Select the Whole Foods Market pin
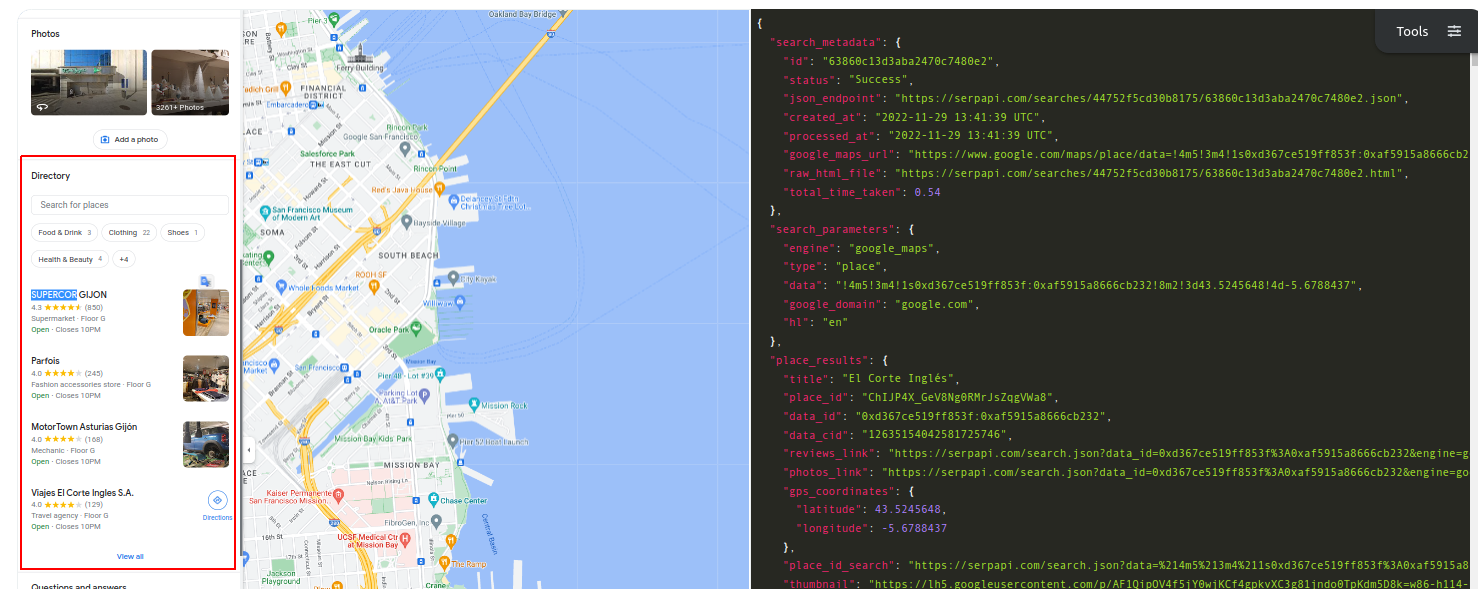 (x=283, y=285)
